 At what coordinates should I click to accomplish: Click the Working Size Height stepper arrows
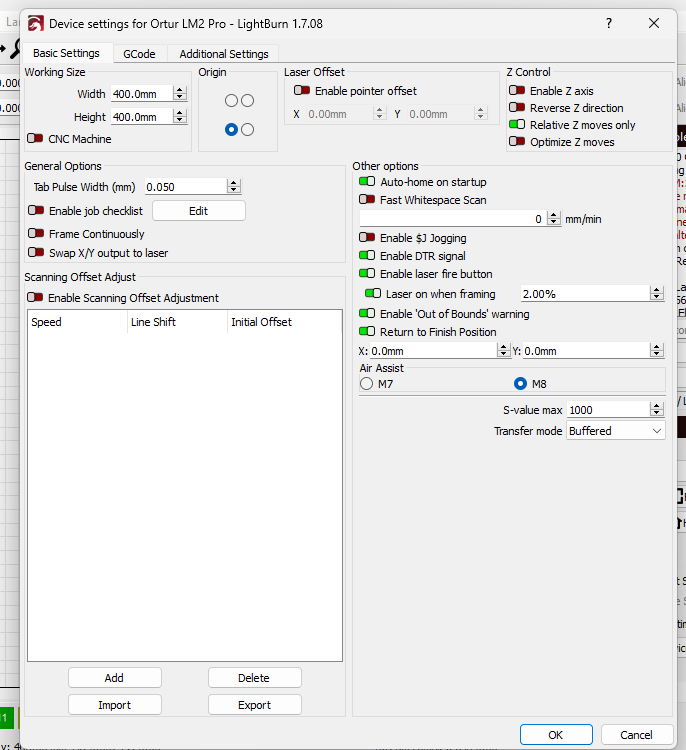180,116
